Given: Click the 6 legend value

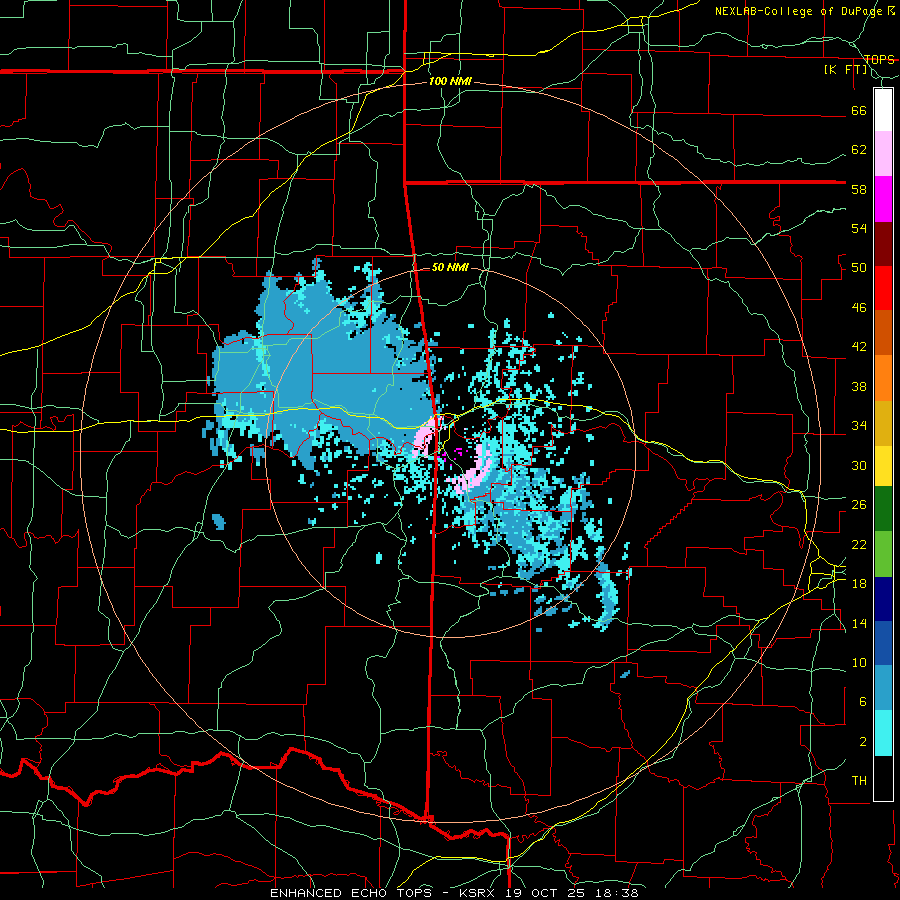Looking at the screenshot, I should pos(862,702).
